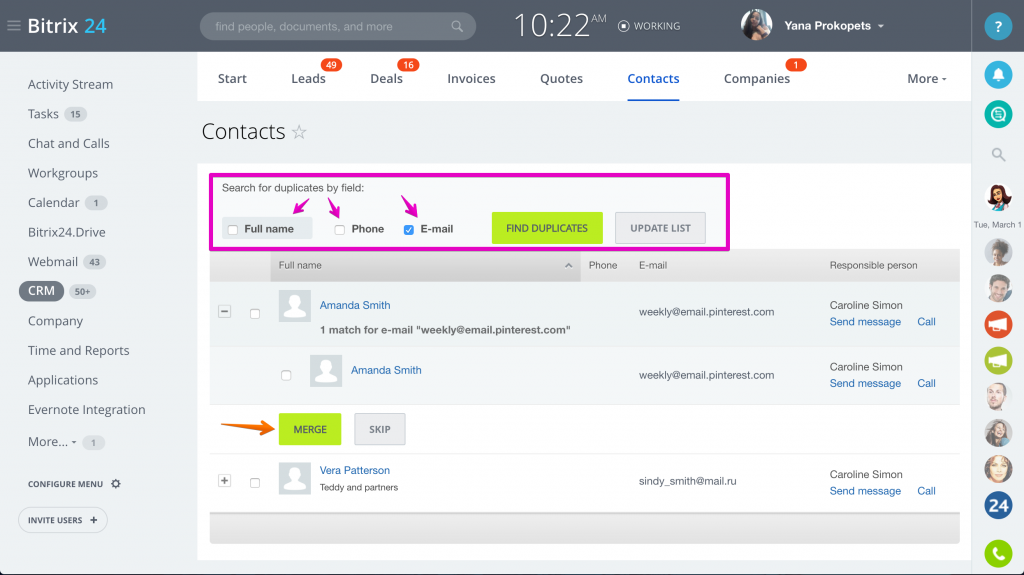Open Yana Prokopets profile avatar
The height and width of the screenshot is (575, 1024).
[756, 25]
